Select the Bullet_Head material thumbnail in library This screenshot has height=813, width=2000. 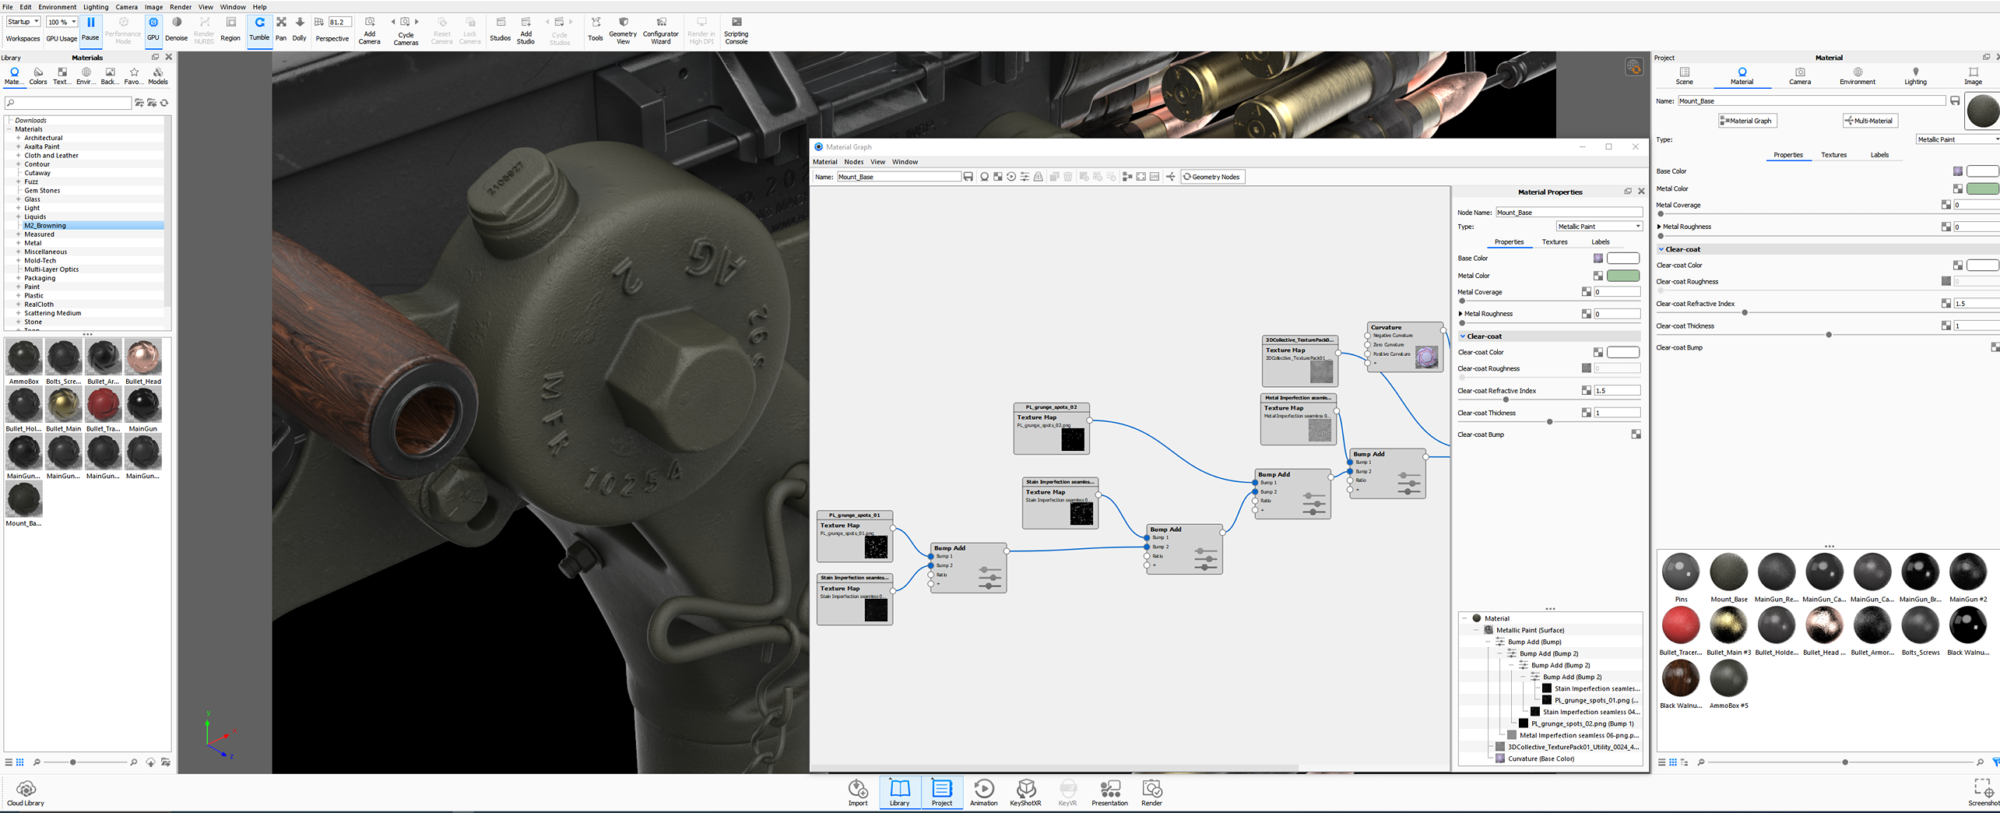click(x=143, y=358)
